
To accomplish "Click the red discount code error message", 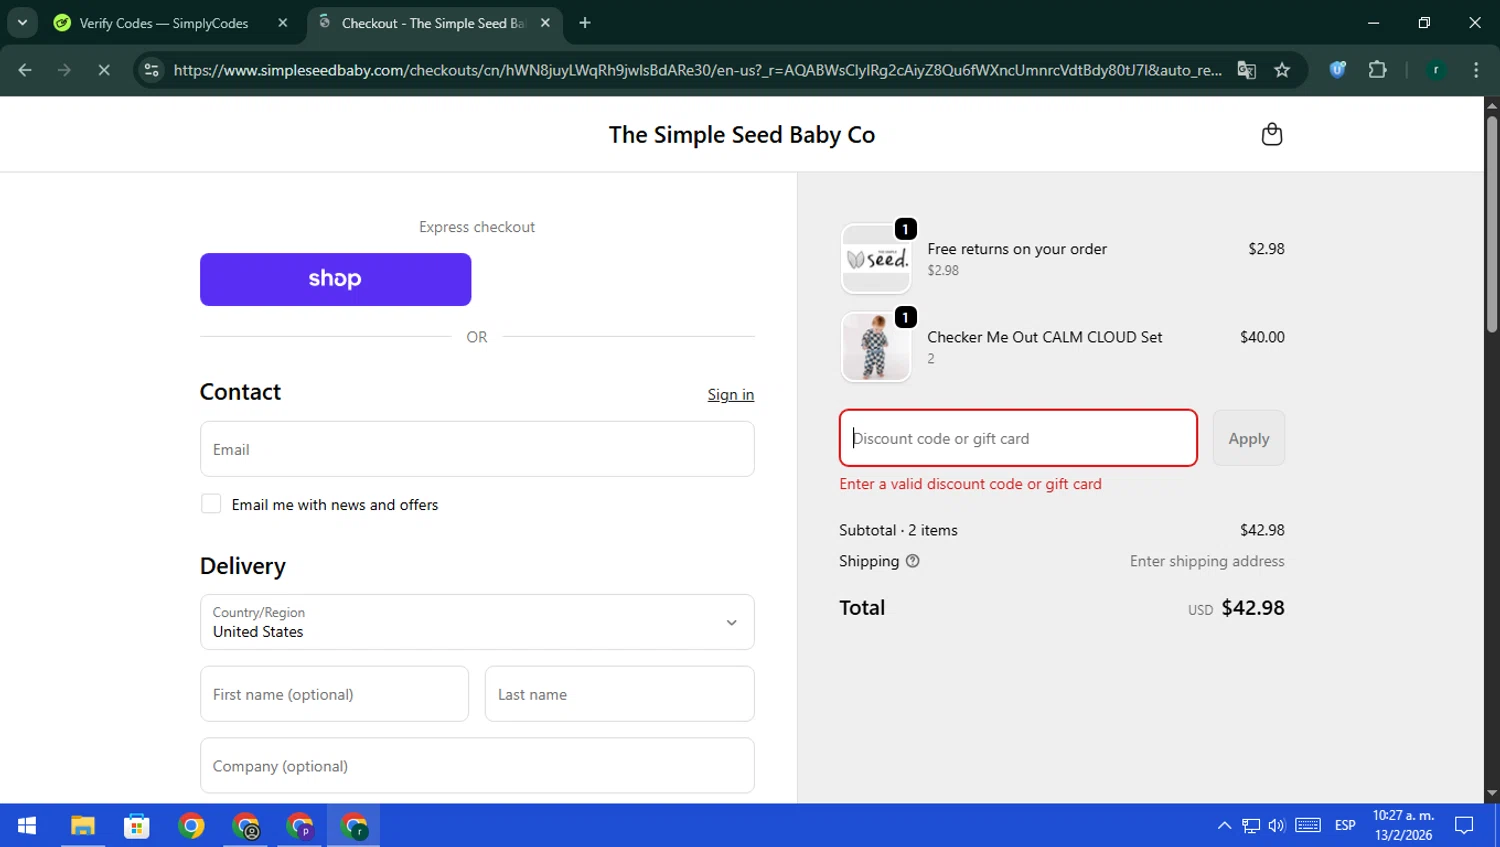I will [x=970, y=484].
